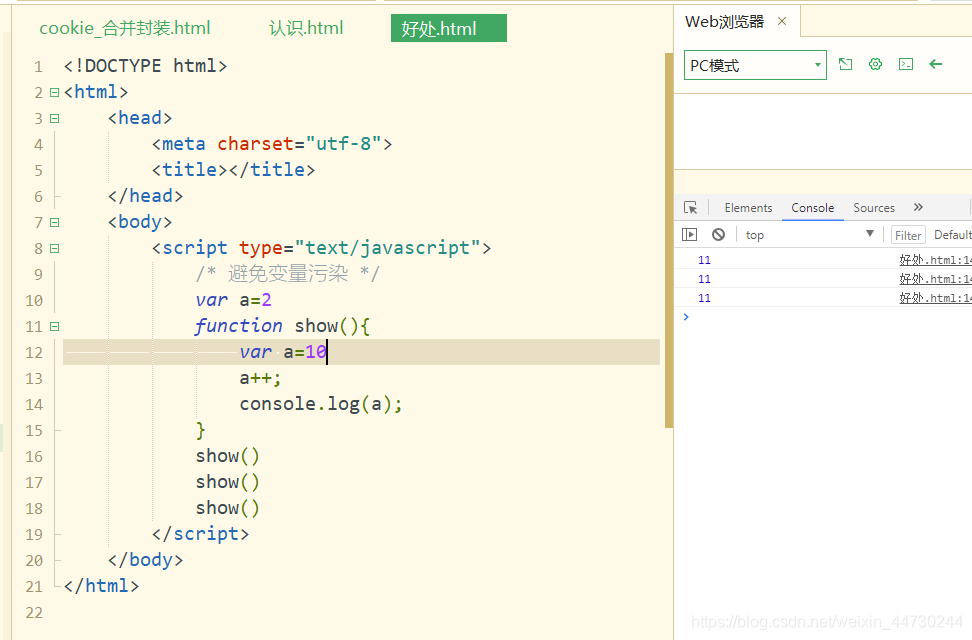Click the 'var a=2' code line
972x640 pixels.
pyautogui.click(x=233, y=300)
